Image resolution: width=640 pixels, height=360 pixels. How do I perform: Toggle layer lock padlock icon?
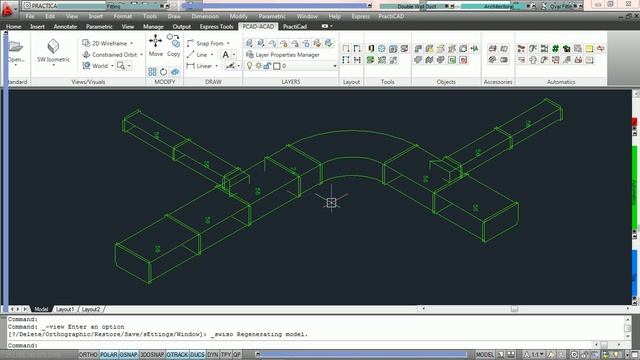click(267, 66)
